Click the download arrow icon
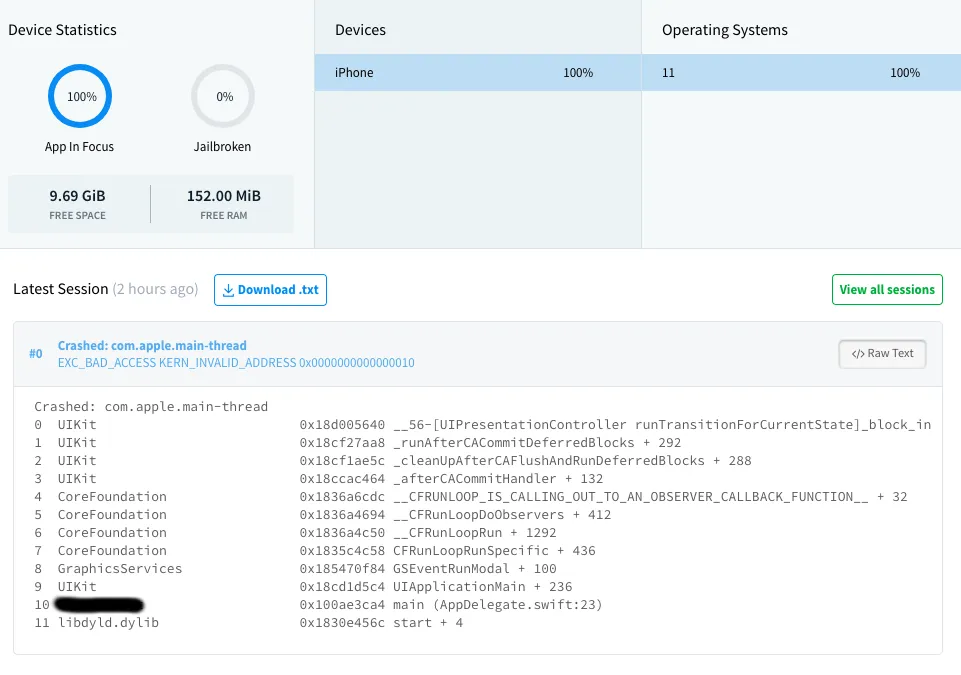 pos(228,290)
